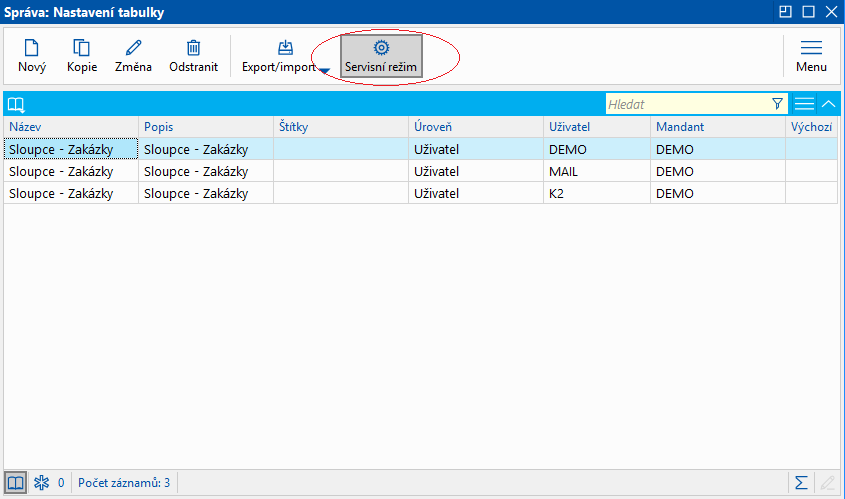Viewport: 845px width, 499px height.
Task: Select row with user MAIL
Action: (421, 171)
